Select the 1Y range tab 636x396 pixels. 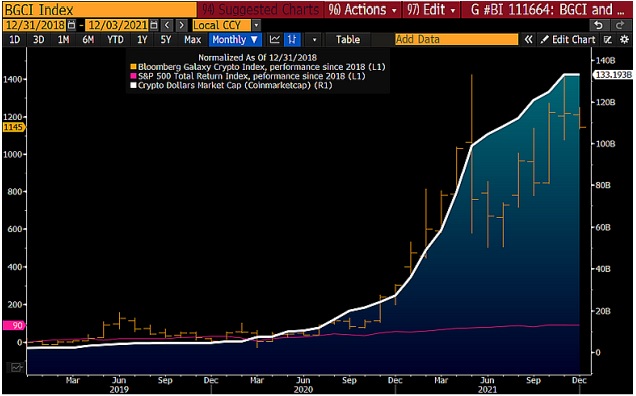pos(142,39)
